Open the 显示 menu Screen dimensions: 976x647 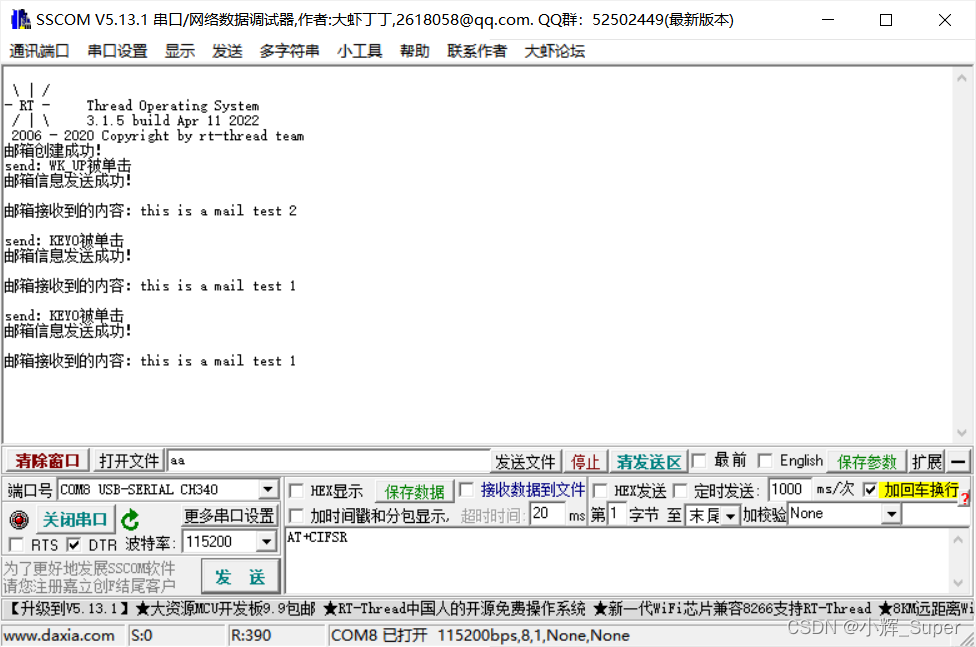pyautogui.click(x=180, y=51)
